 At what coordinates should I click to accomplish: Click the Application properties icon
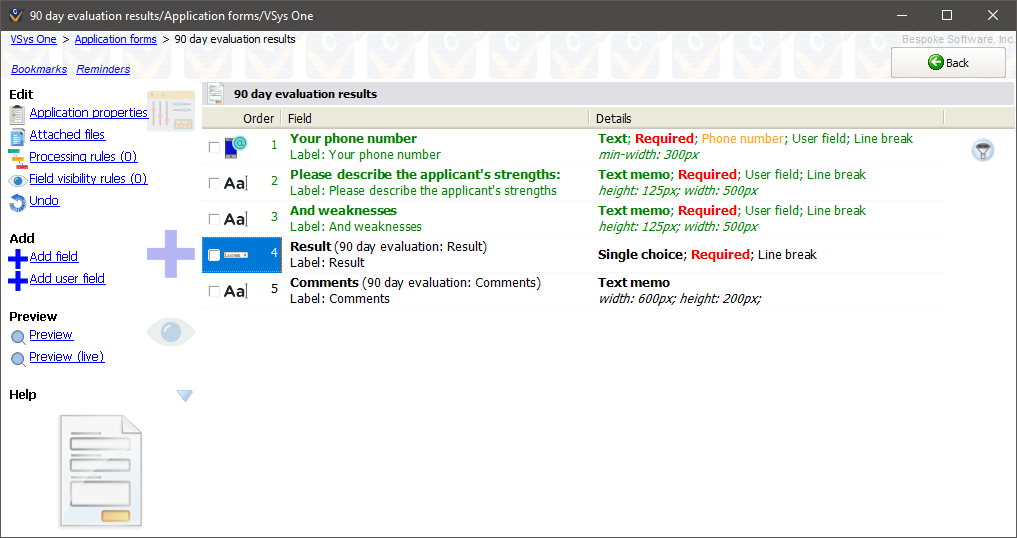click(x=17, y=114)
